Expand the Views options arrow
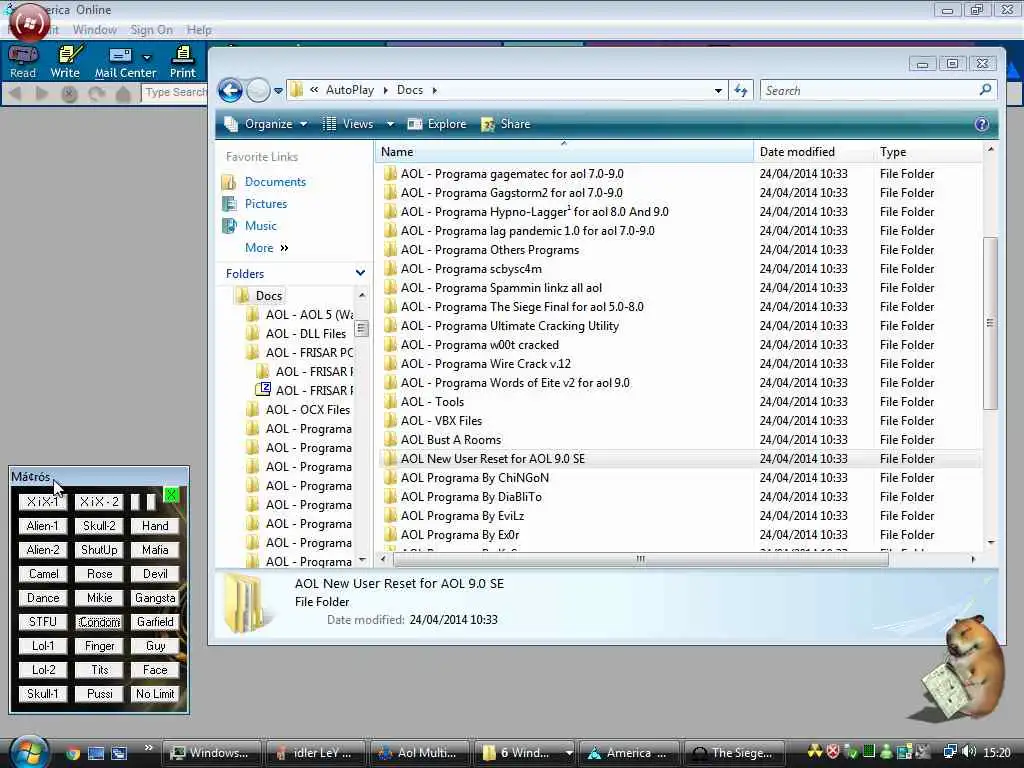 (390, 124)
